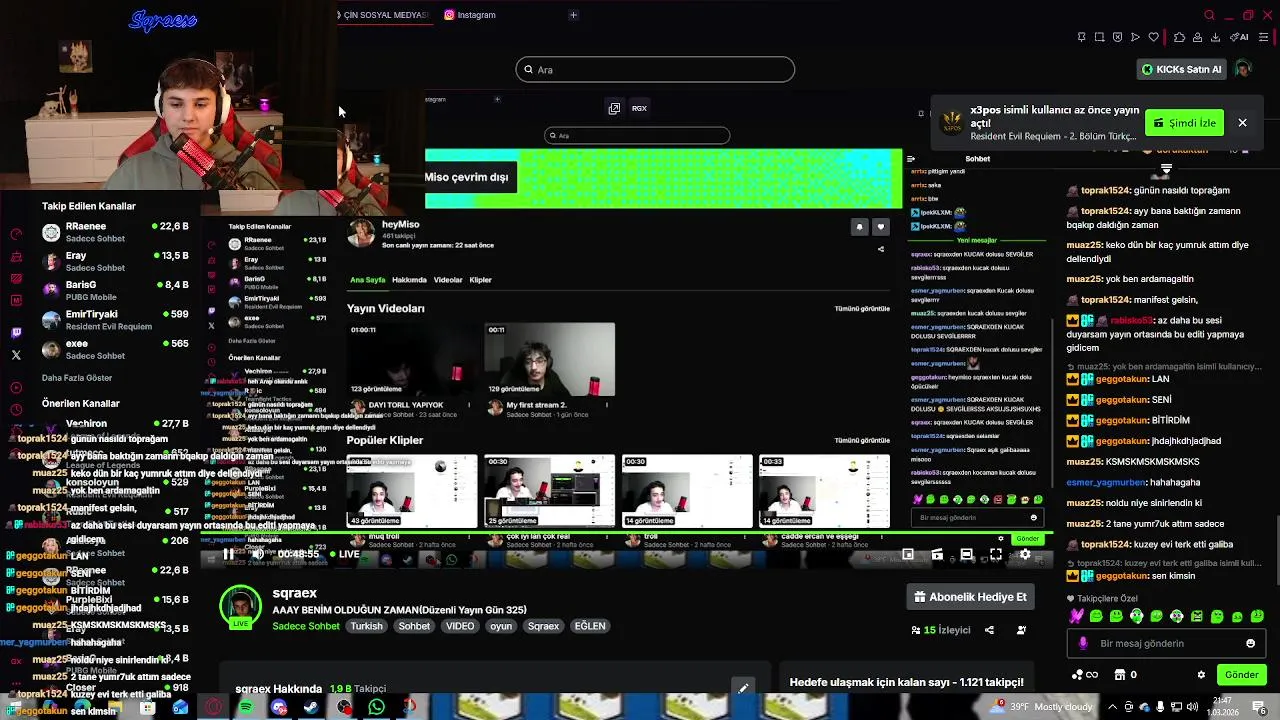Open the inner heyMiso page Hakkında tab
This screenshot has width=1280, height=720.
click(409, 280)
